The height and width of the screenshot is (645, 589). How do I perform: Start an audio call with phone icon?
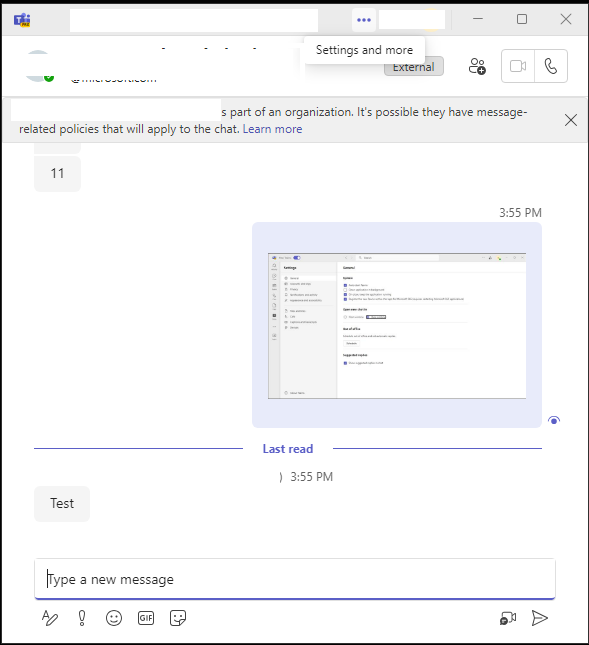tap(551, 66)
